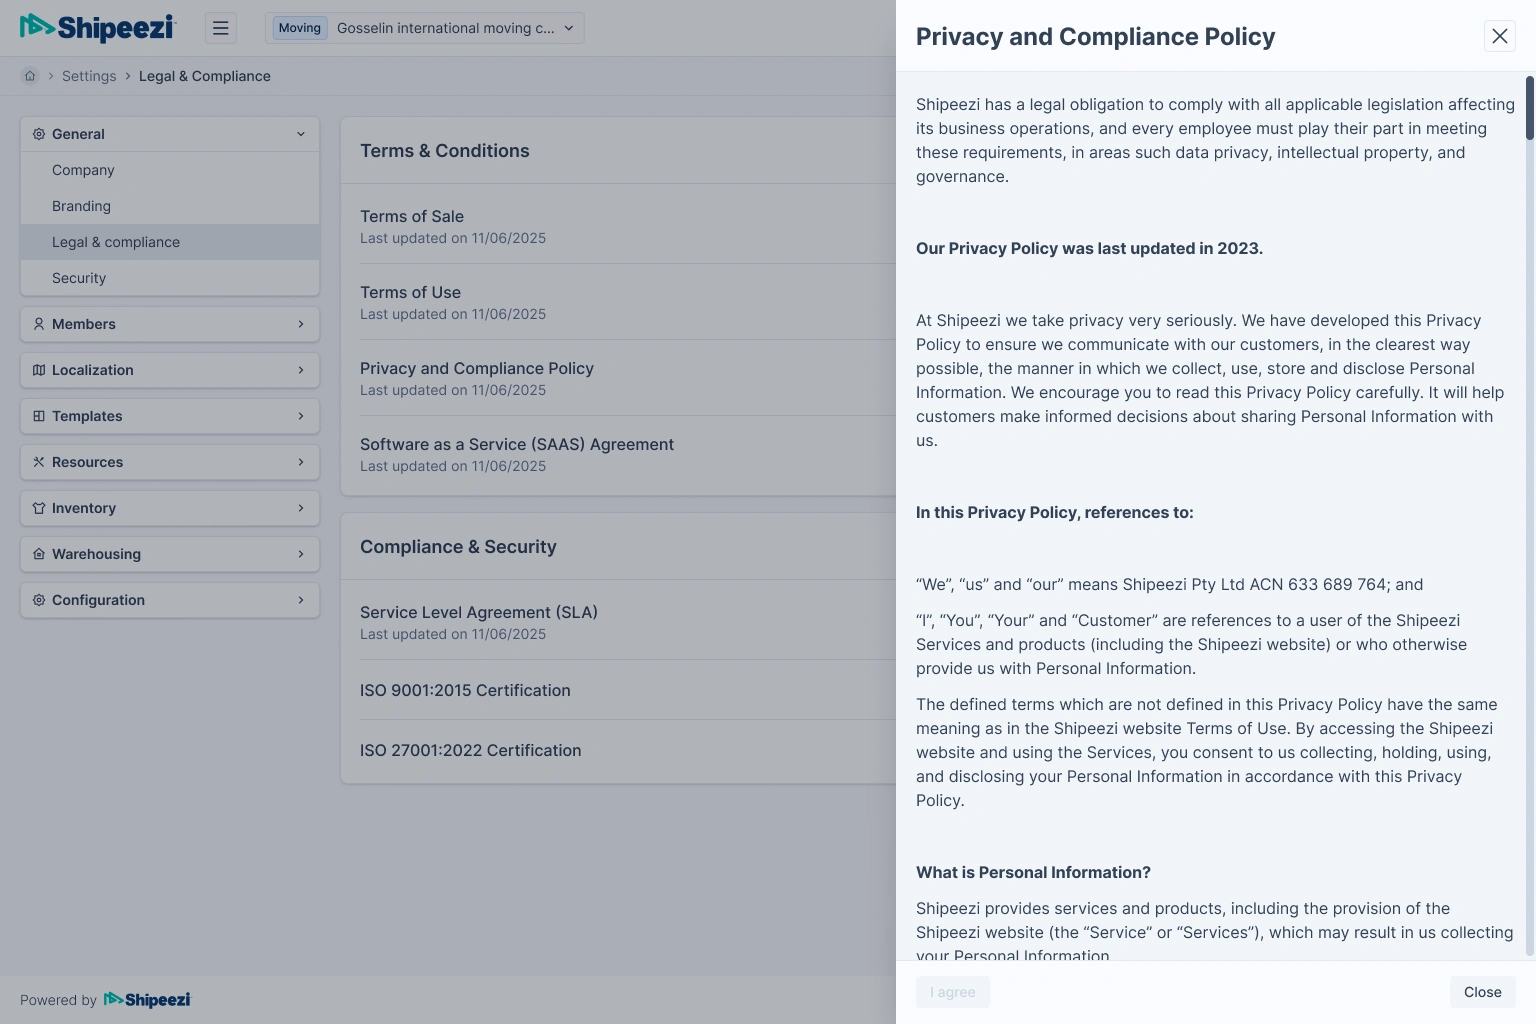
Task: Close the policy panel with X
Action: coord(1500,36)
